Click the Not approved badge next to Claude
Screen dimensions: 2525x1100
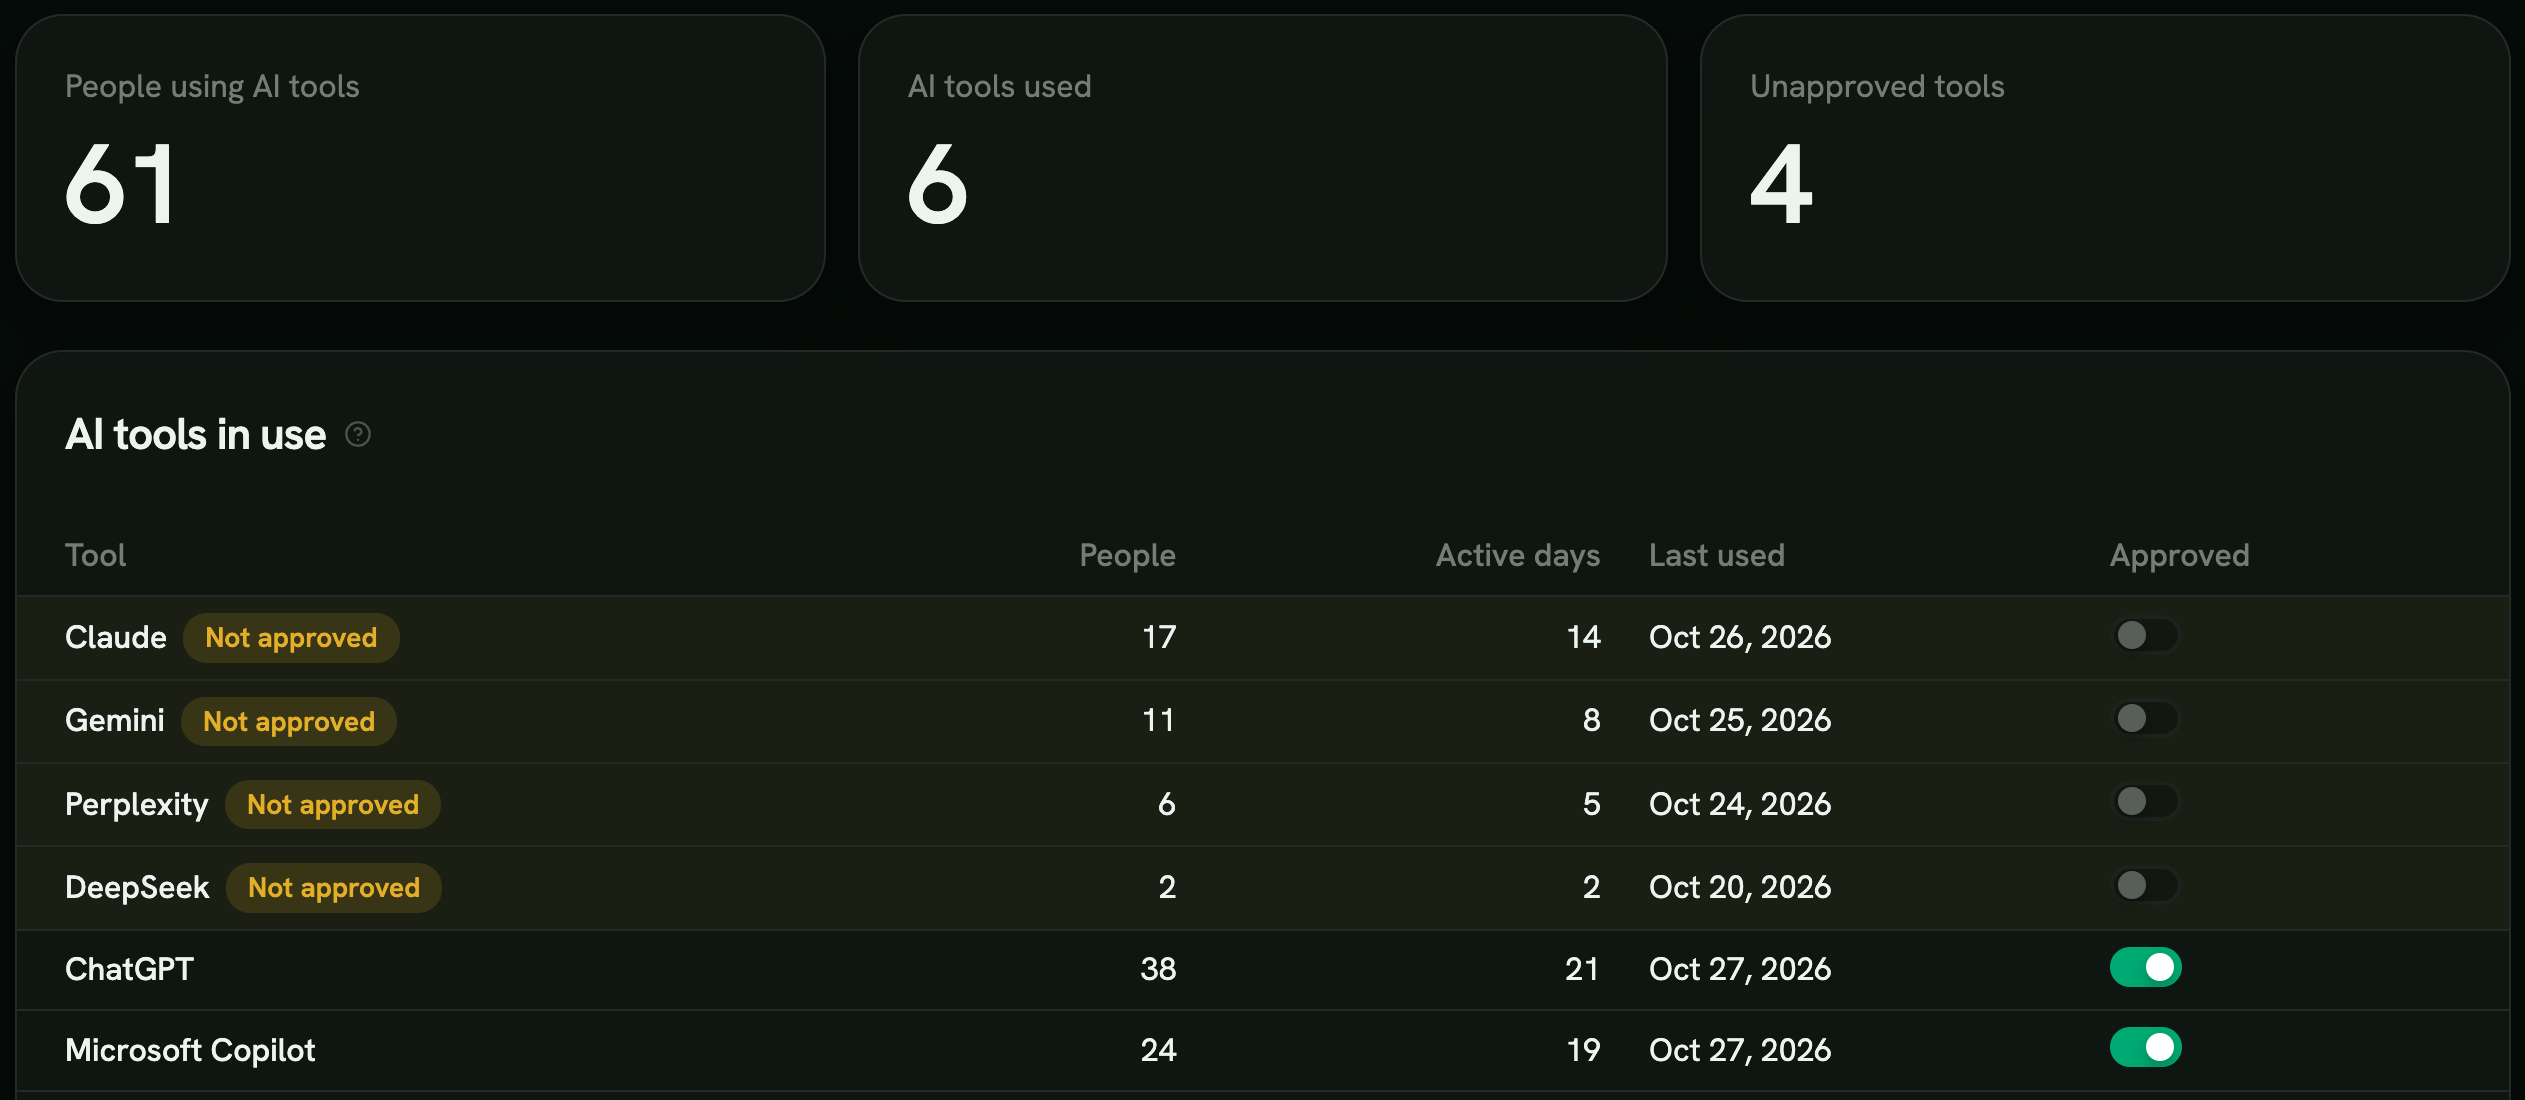coord(291,638)
